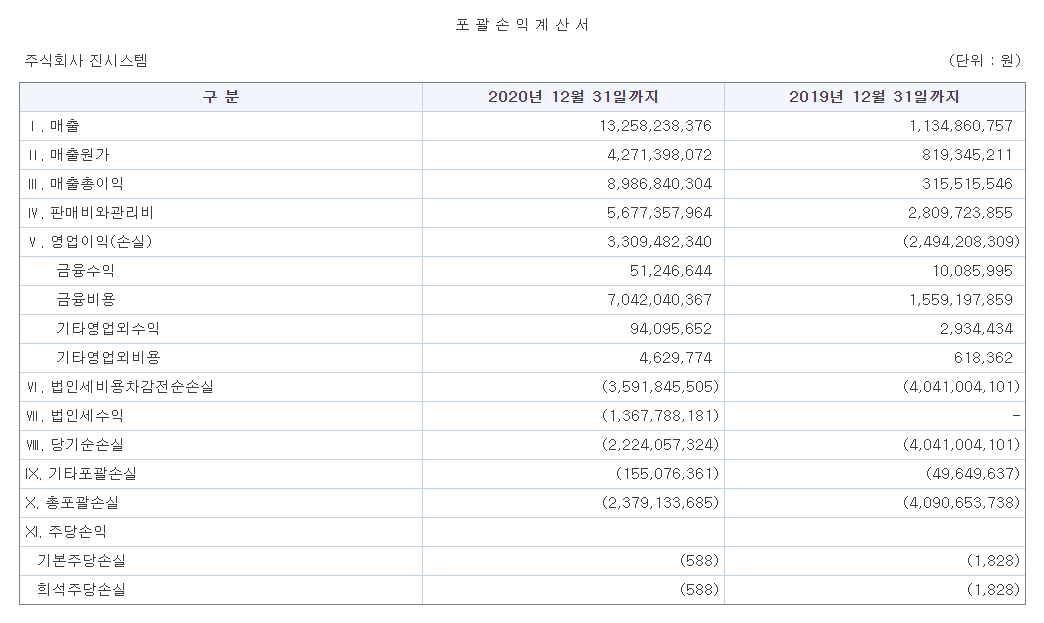Select the 2019 value in 당기순손실 row
Viewport: 1044px width, 623px height.
pos(961,445)
